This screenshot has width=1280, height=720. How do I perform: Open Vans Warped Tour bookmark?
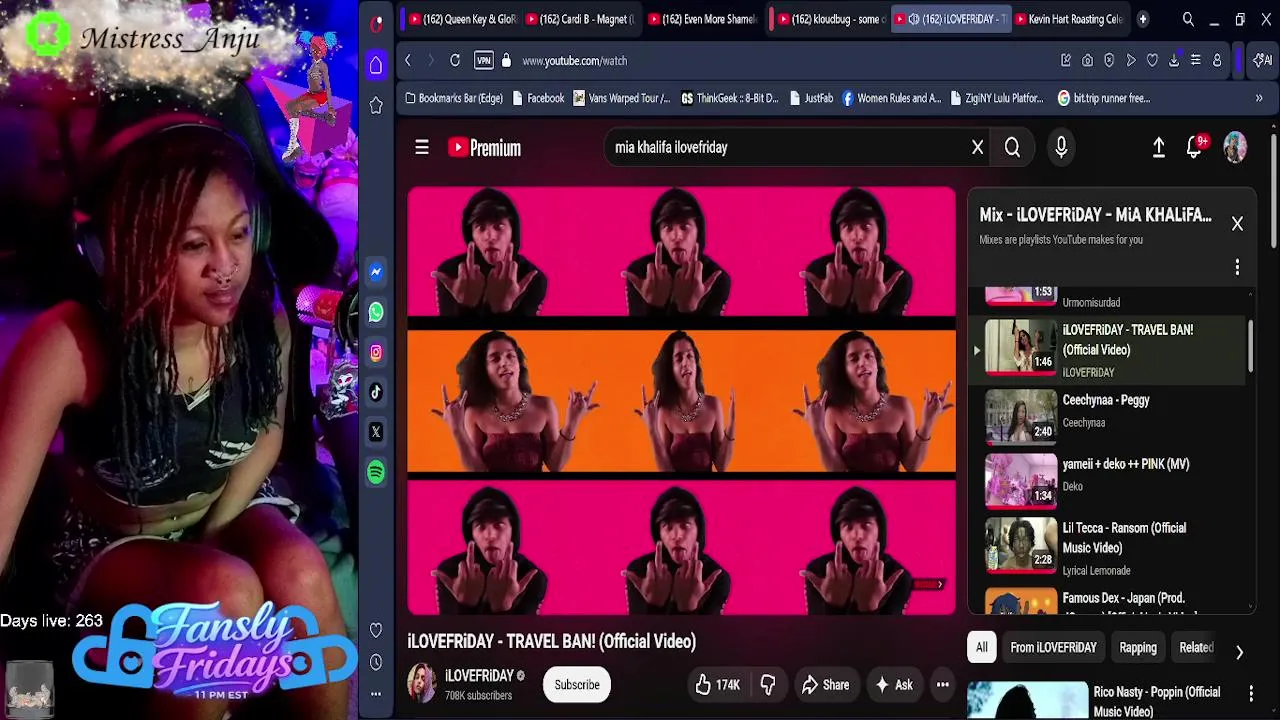point(621,98)
